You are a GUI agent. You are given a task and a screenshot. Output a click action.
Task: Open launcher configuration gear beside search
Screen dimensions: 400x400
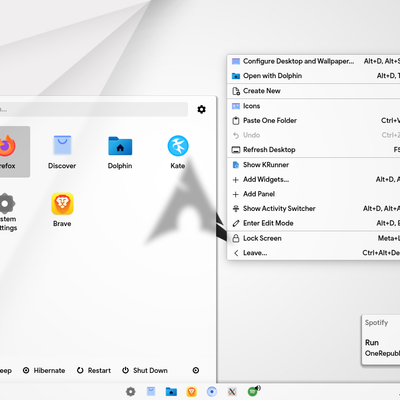coord(201,109)
